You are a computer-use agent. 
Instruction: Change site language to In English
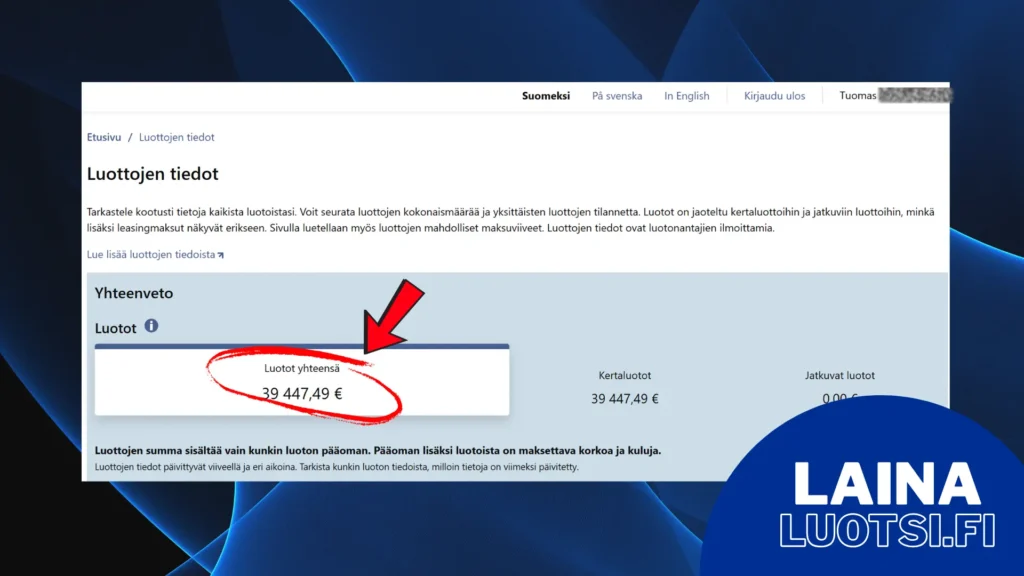pos(686,96)
